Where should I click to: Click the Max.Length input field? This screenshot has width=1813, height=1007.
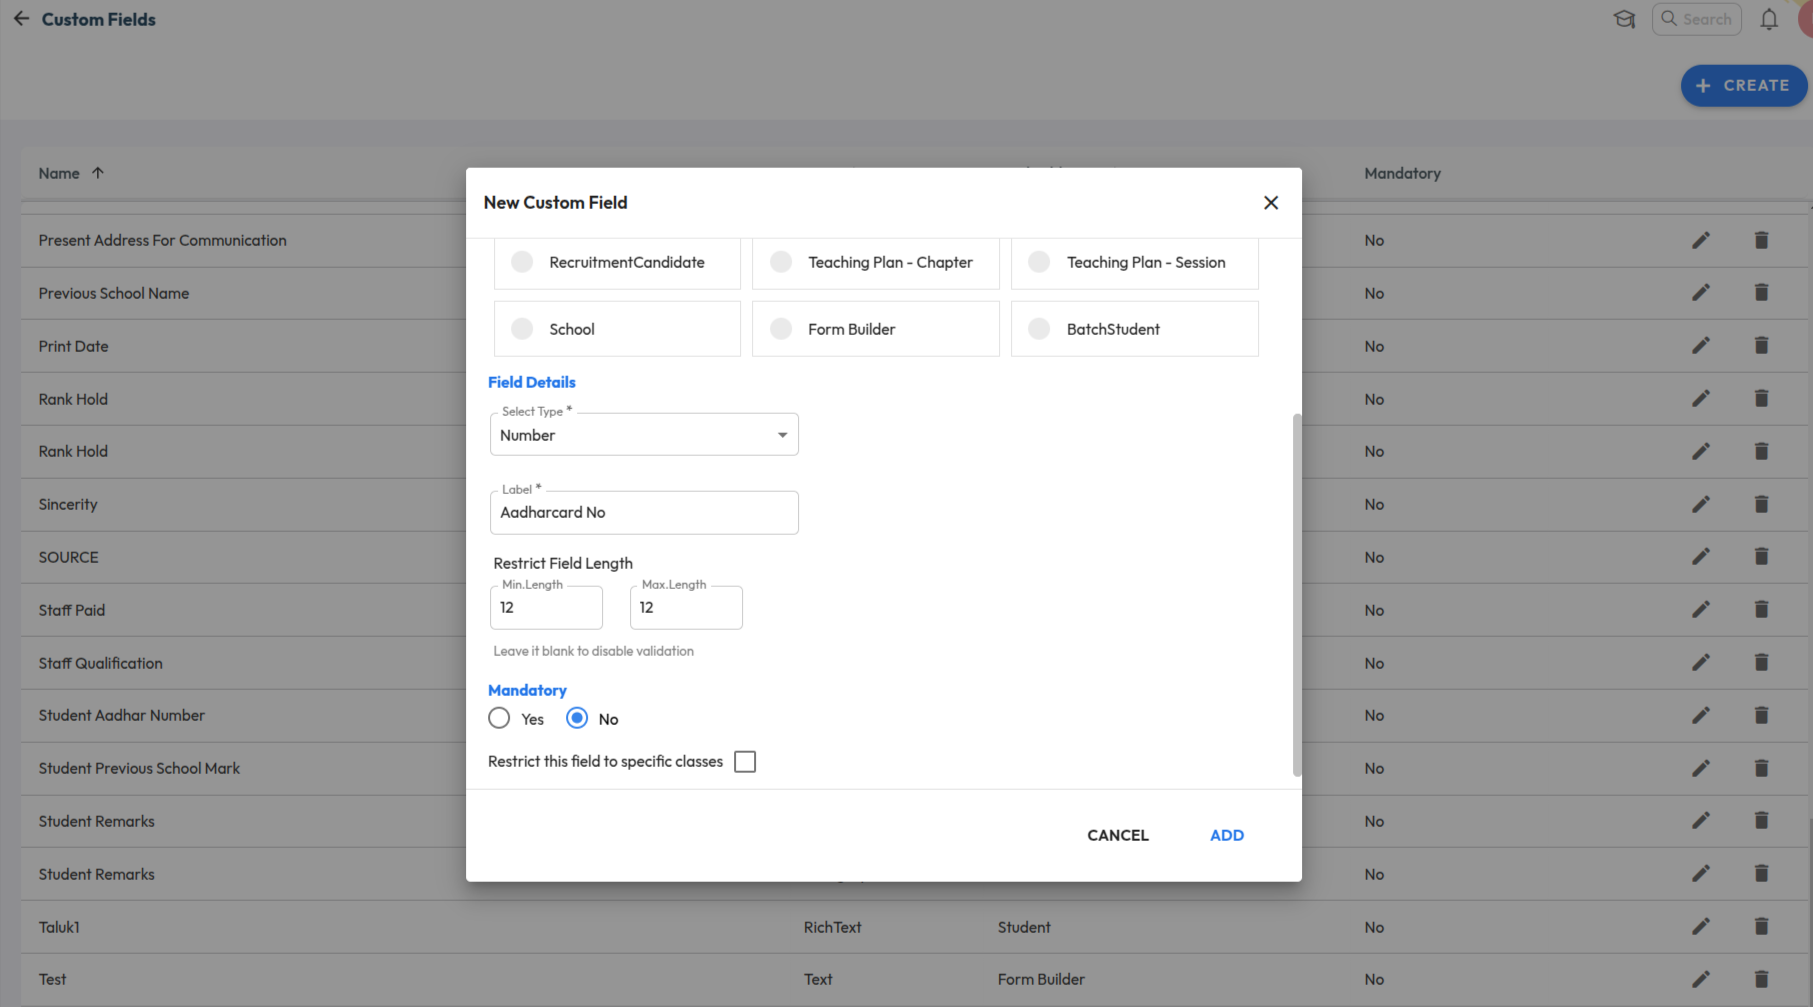pos(686,608)
